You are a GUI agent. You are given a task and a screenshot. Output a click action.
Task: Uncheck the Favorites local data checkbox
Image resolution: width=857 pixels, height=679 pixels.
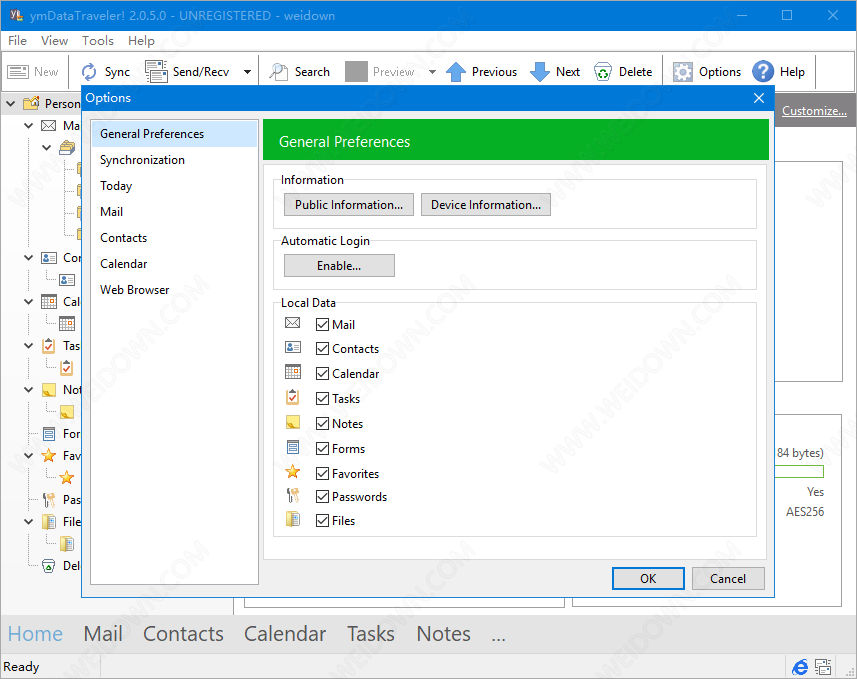322,473
